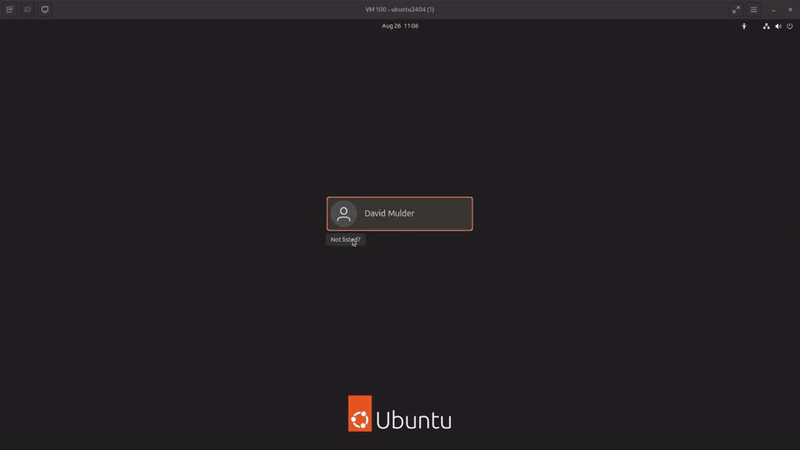Click the monitor-shaped display icon in header bar
This screenshot has height=450, width=800.
(45, 9)
